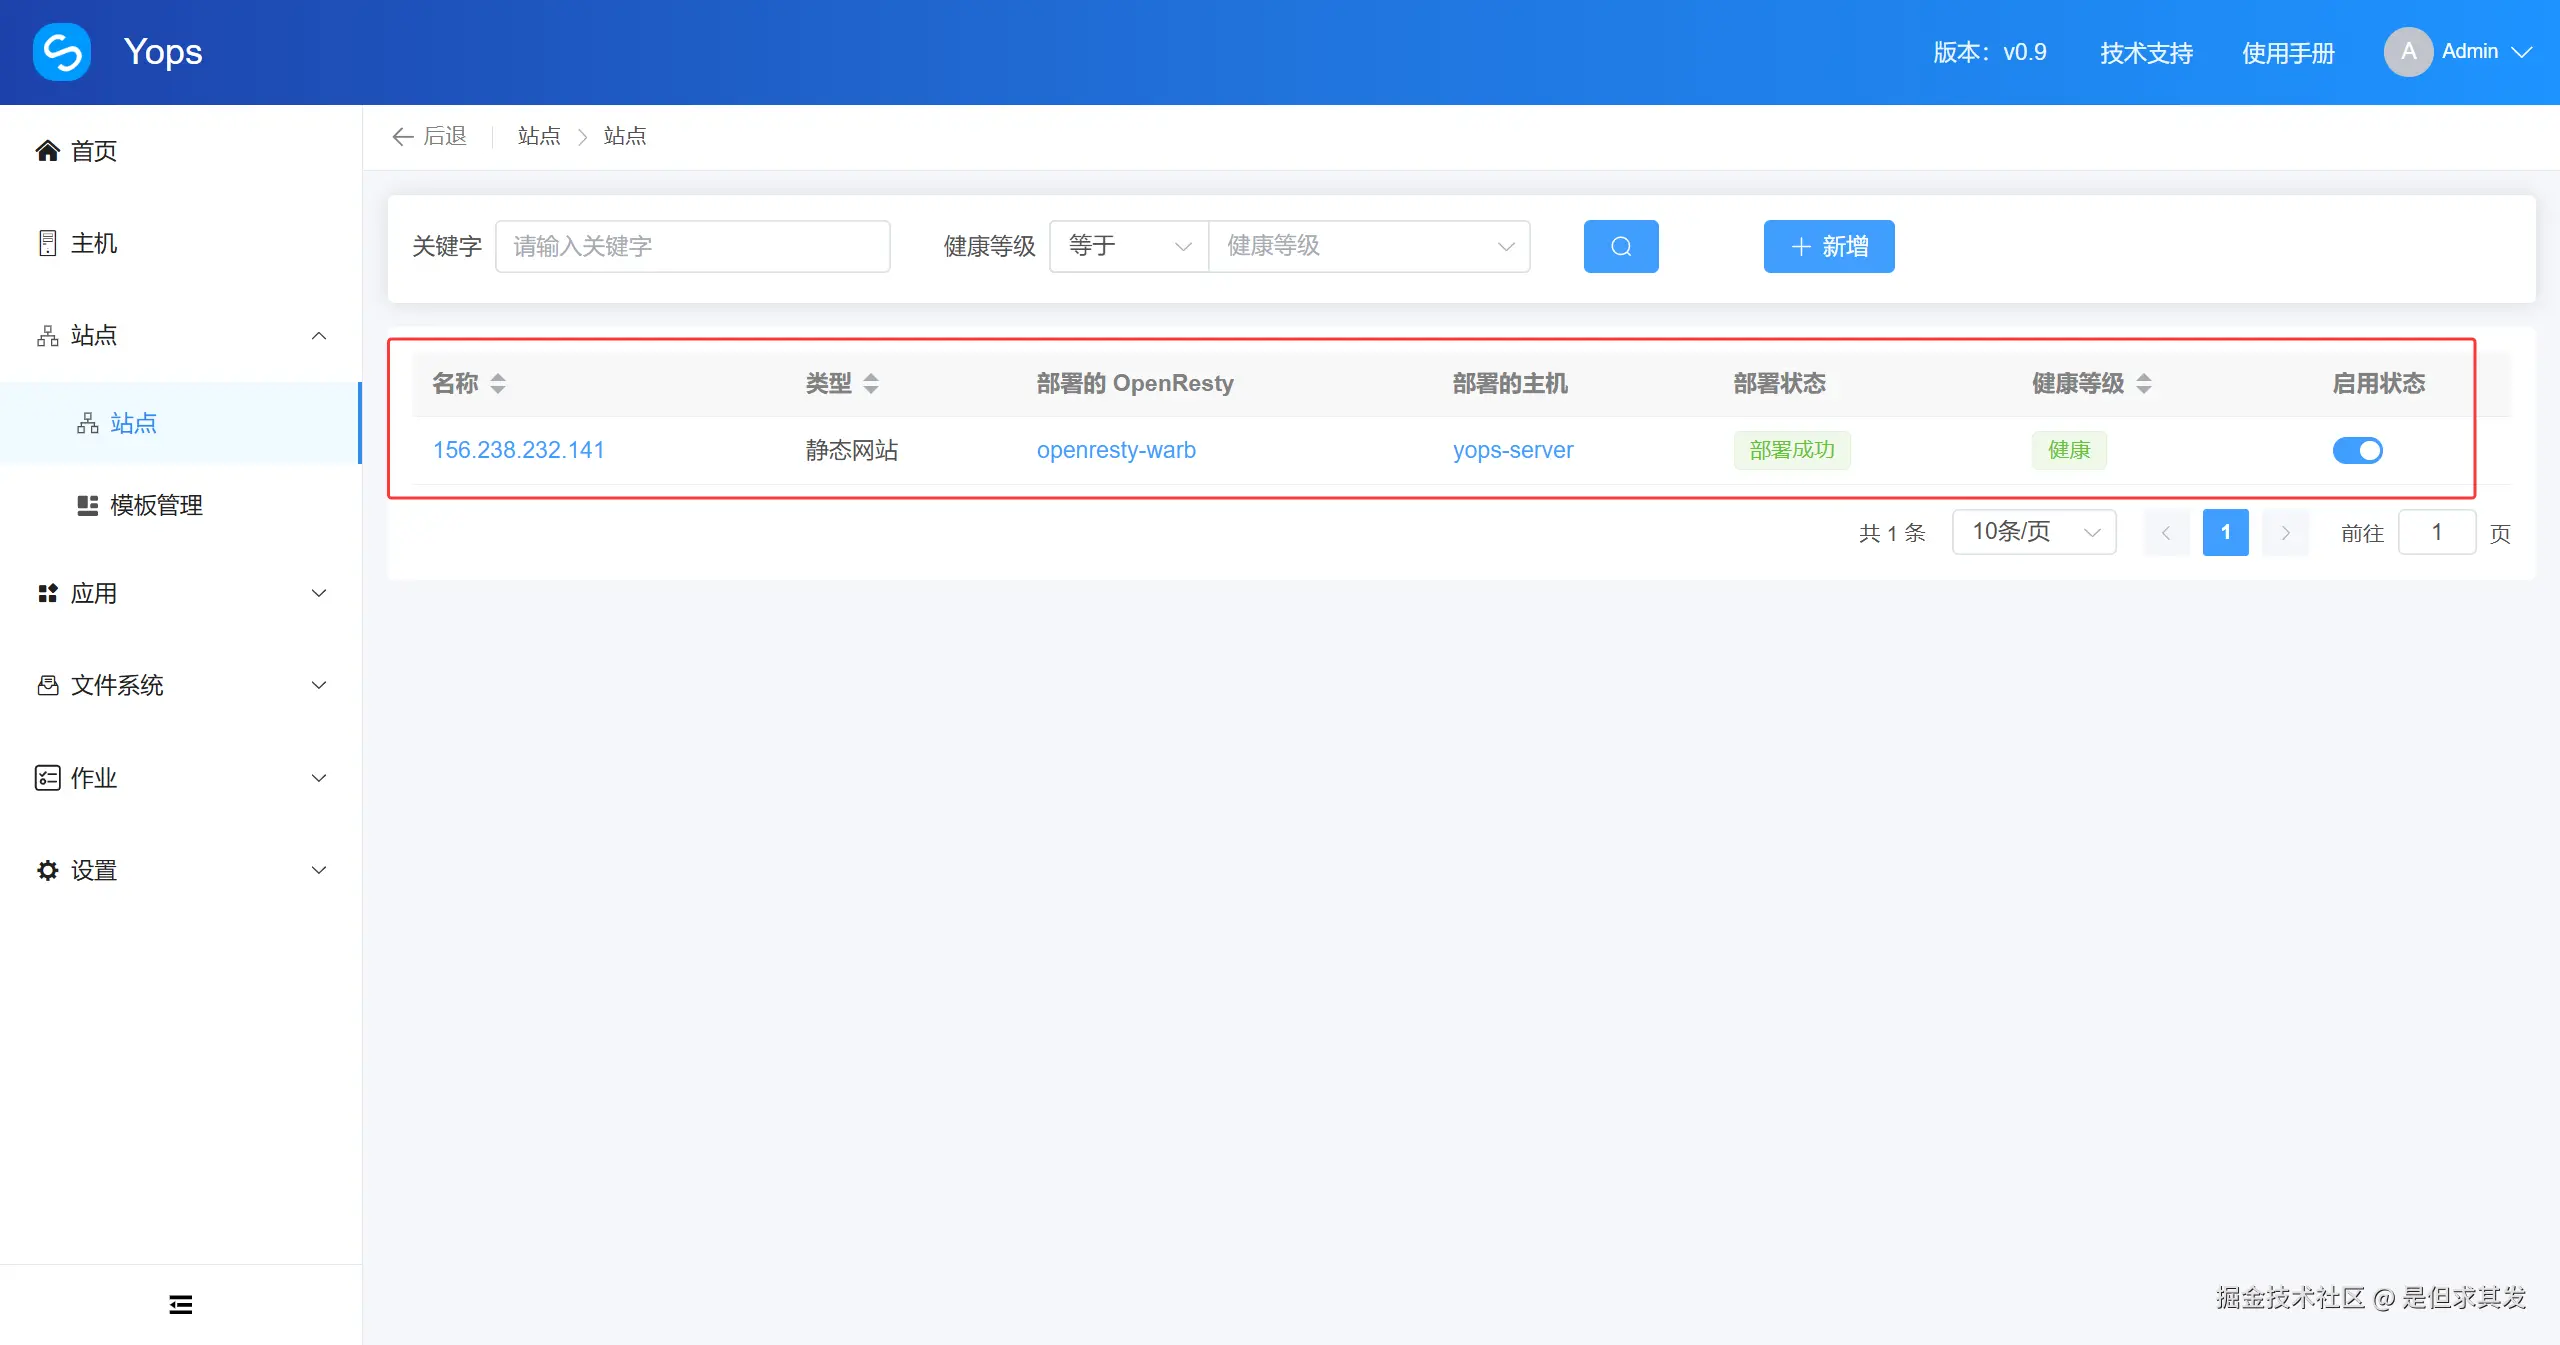Click the 新增 button
This screenshot has height=1345, width=2560.
(x=1828, y=246)
